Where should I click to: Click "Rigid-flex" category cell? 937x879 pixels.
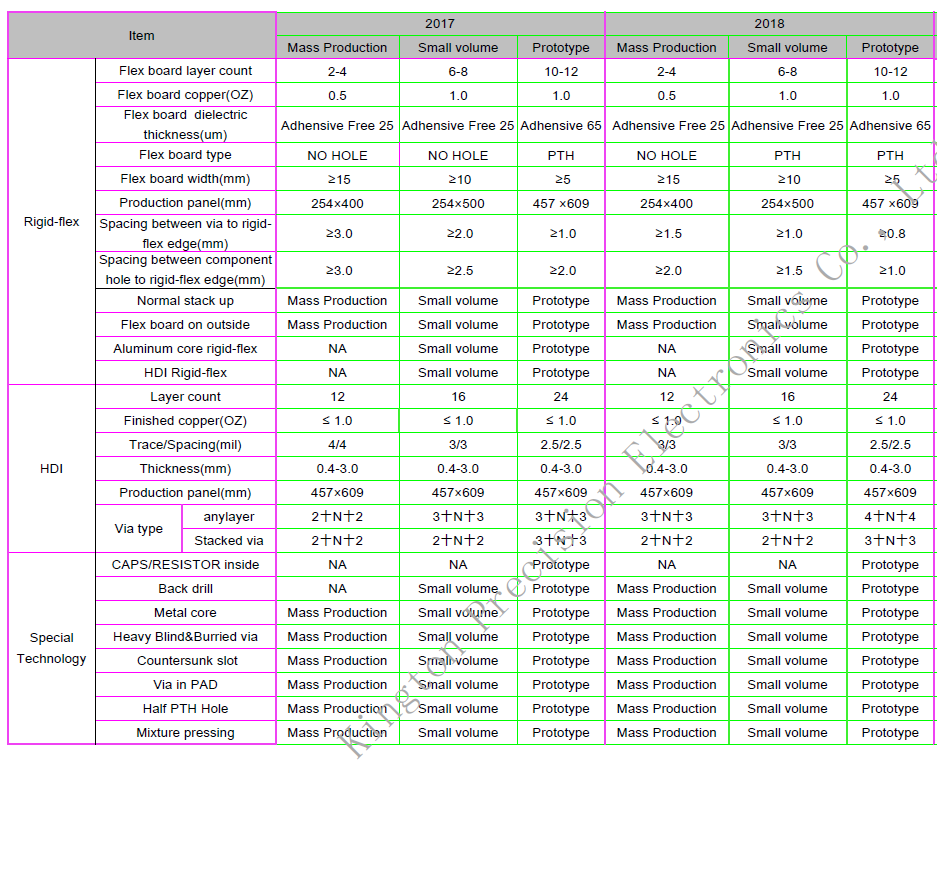tap(51, 222)
